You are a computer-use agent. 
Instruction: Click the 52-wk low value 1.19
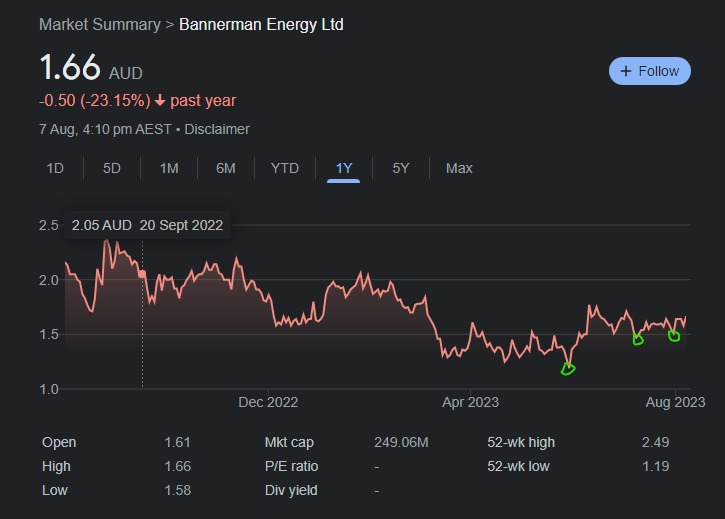pos(655,466)
